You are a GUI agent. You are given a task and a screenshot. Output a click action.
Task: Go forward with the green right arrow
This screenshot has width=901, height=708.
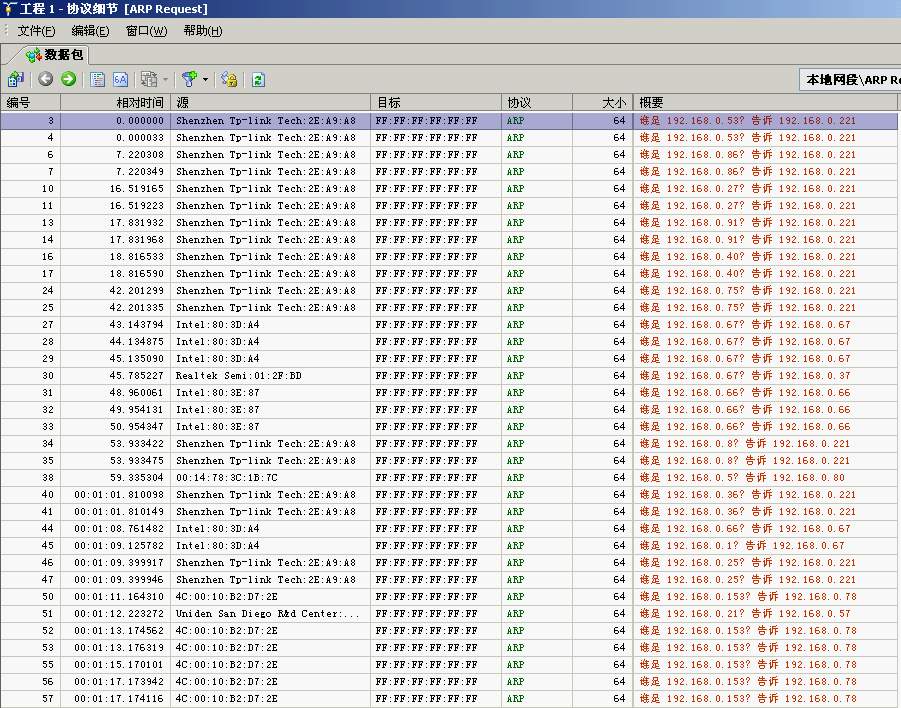[68, 79]
